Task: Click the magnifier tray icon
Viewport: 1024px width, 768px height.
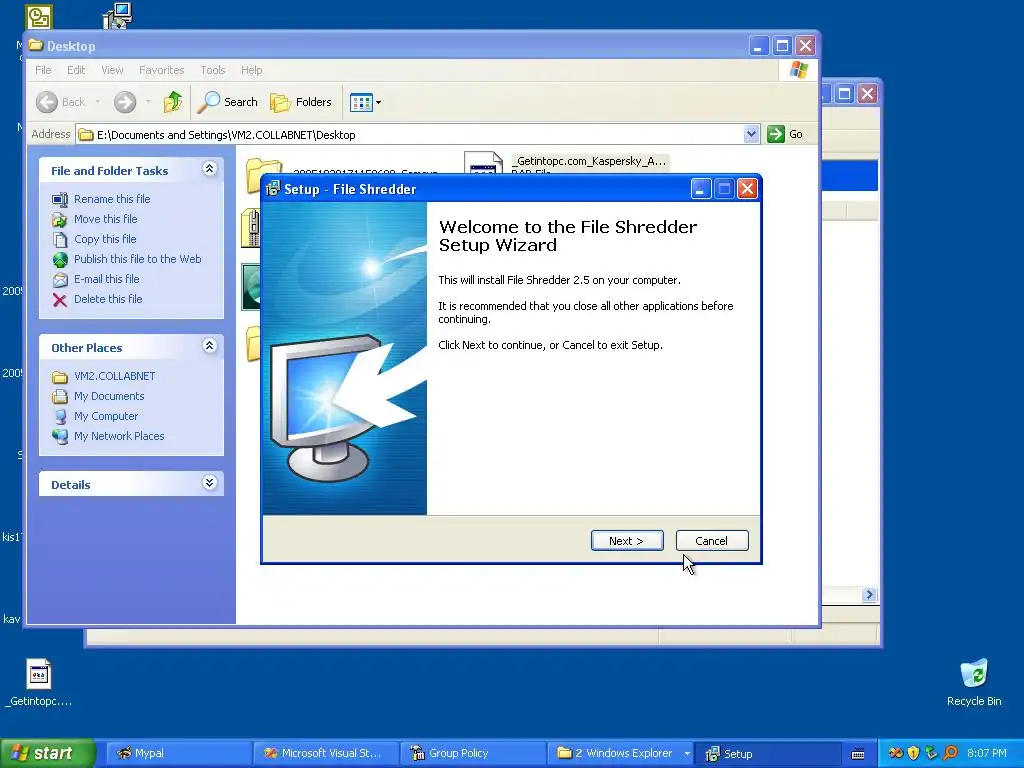Action: pos(950,753)
